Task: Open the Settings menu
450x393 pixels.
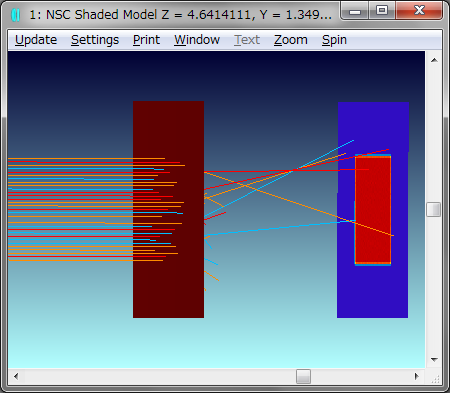Action: (x=95, y=40)
